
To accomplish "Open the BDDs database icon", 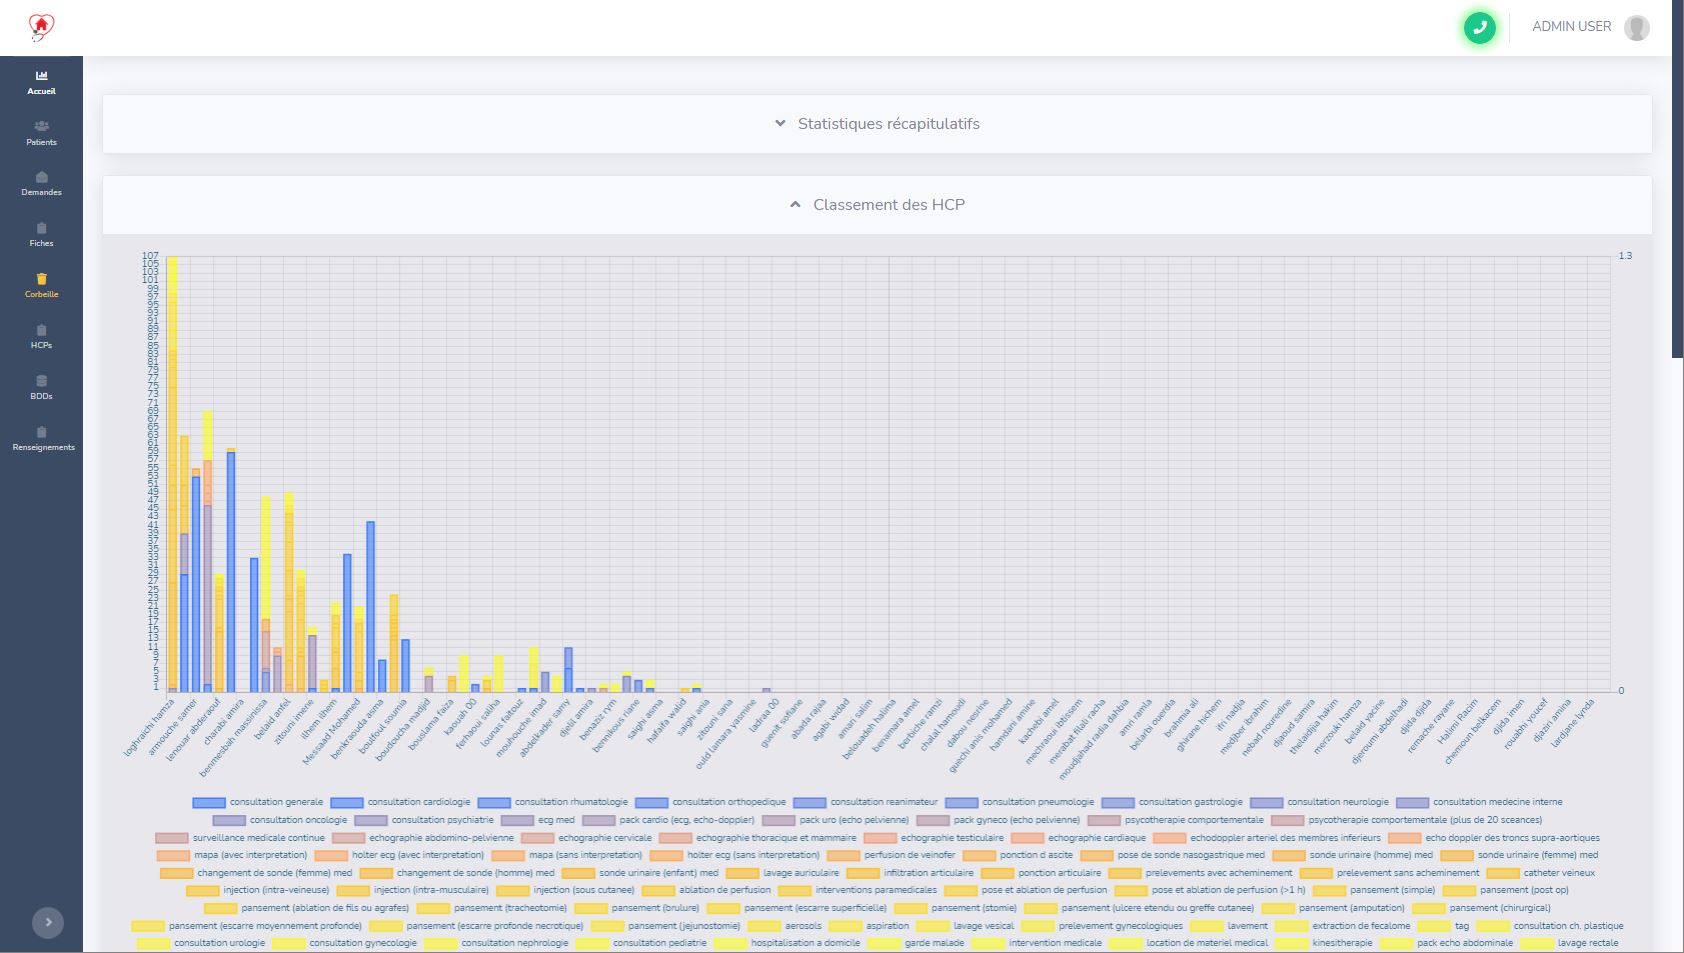I will tap(41, 382).
